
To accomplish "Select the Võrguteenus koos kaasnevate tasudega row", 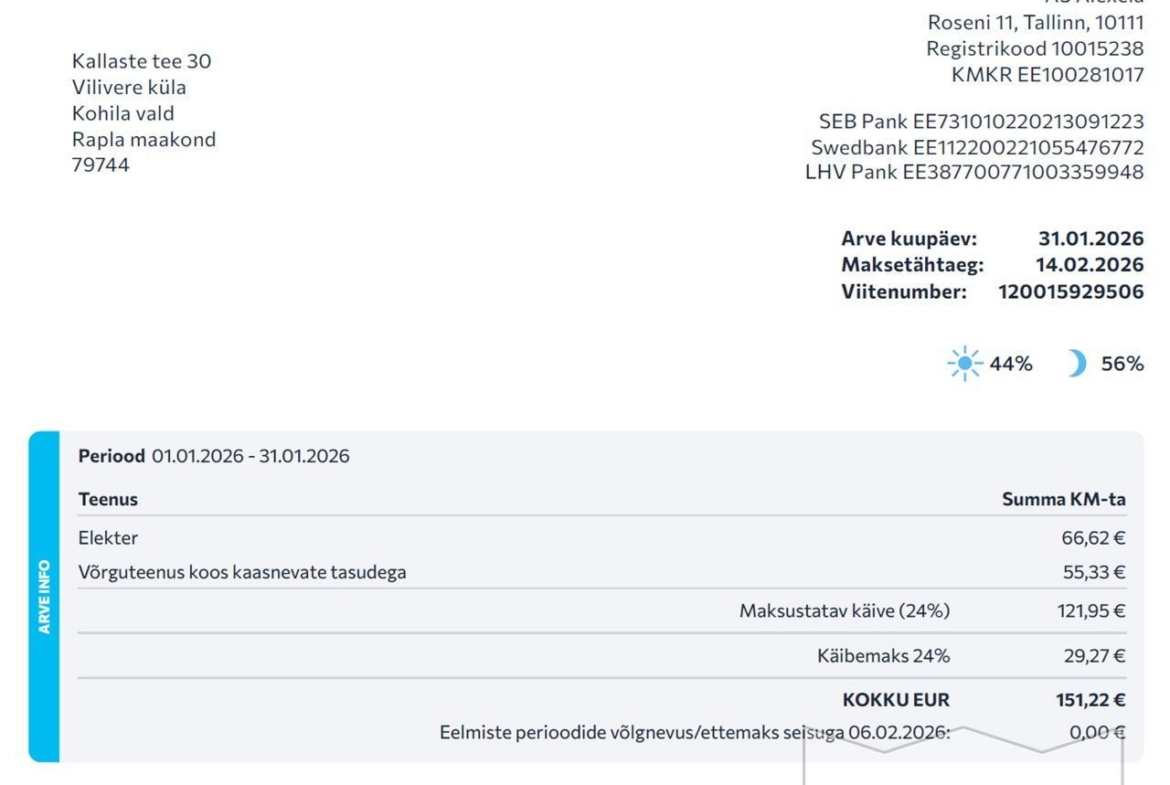I will pos(242,573).
